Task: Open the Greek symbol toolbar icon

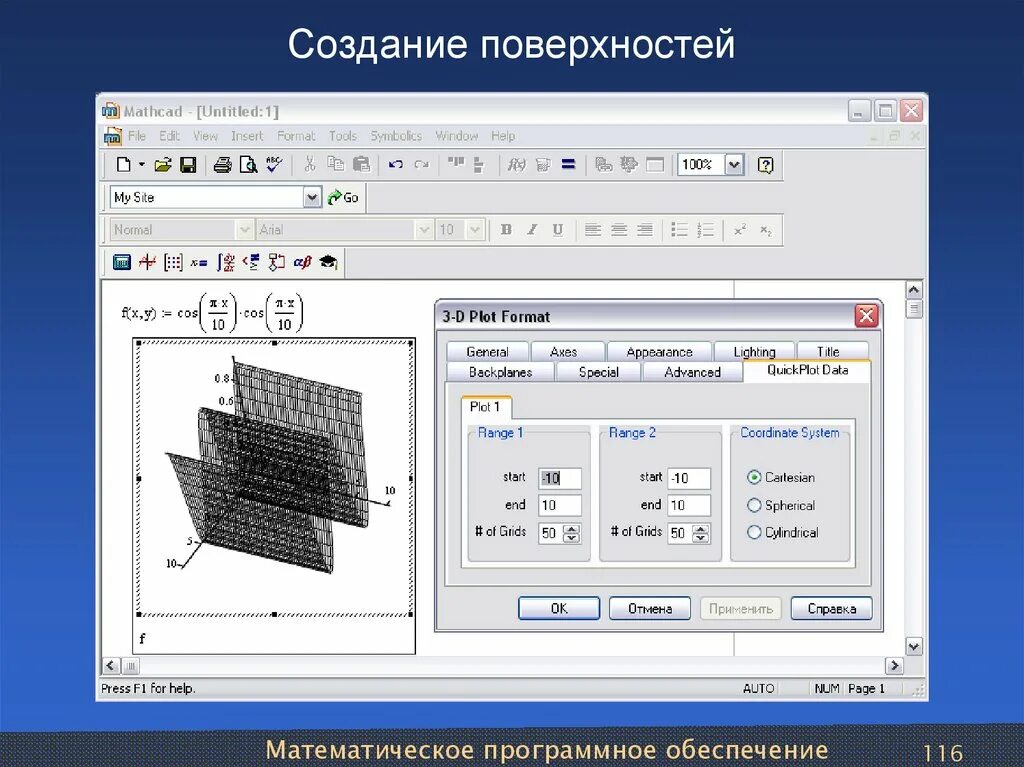Action: [302, 263]
